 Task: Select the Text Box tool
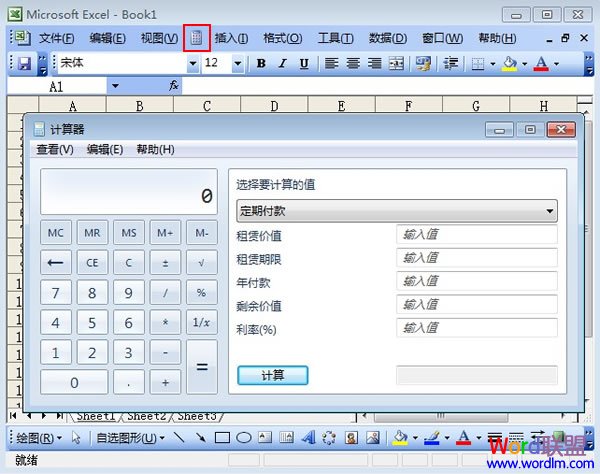265,437
